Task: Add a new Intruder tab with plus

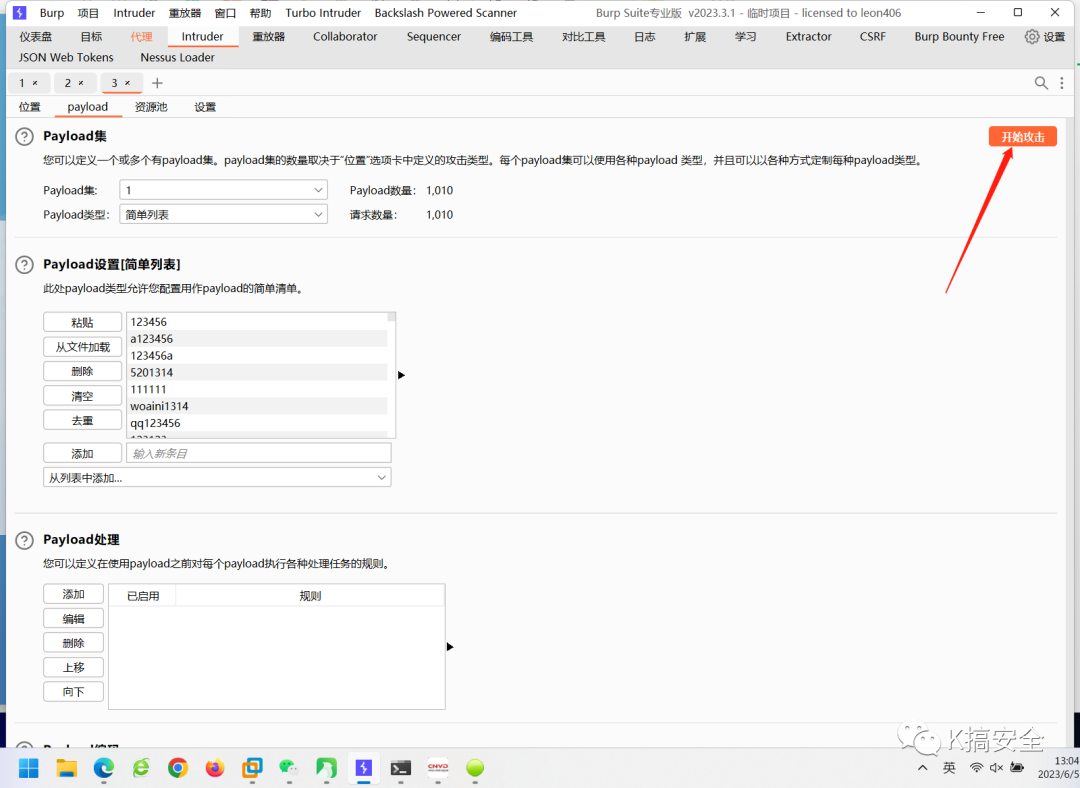Action: click(157, 83)
